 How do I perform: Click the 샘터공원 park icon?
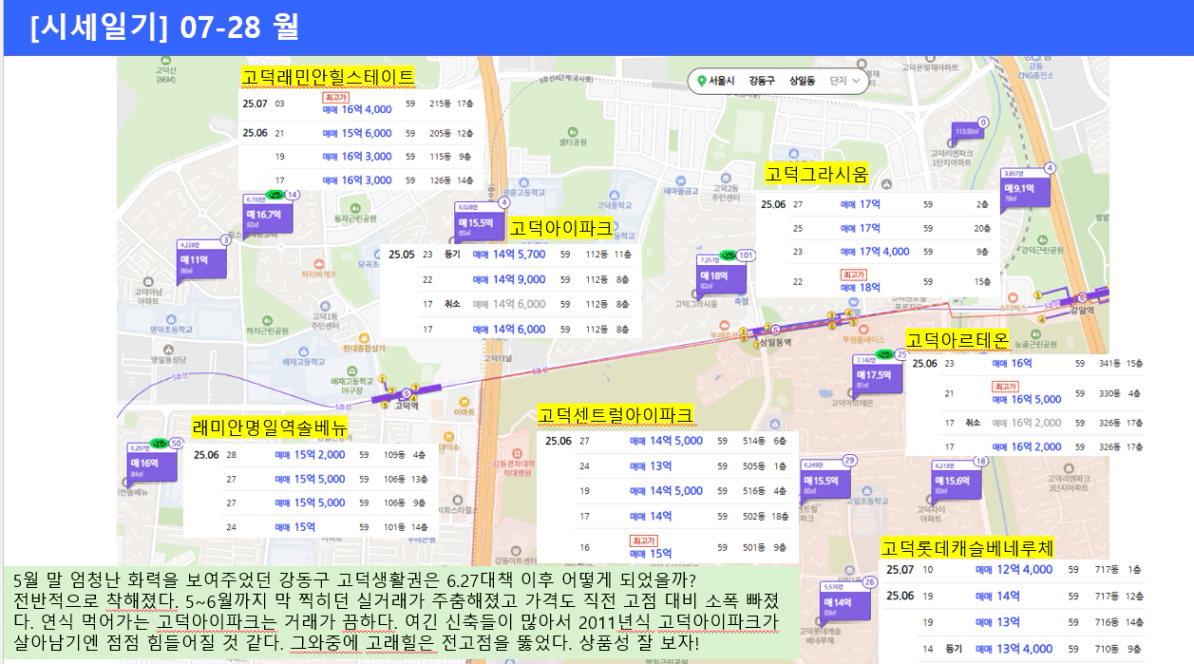[x=573, y=132]
